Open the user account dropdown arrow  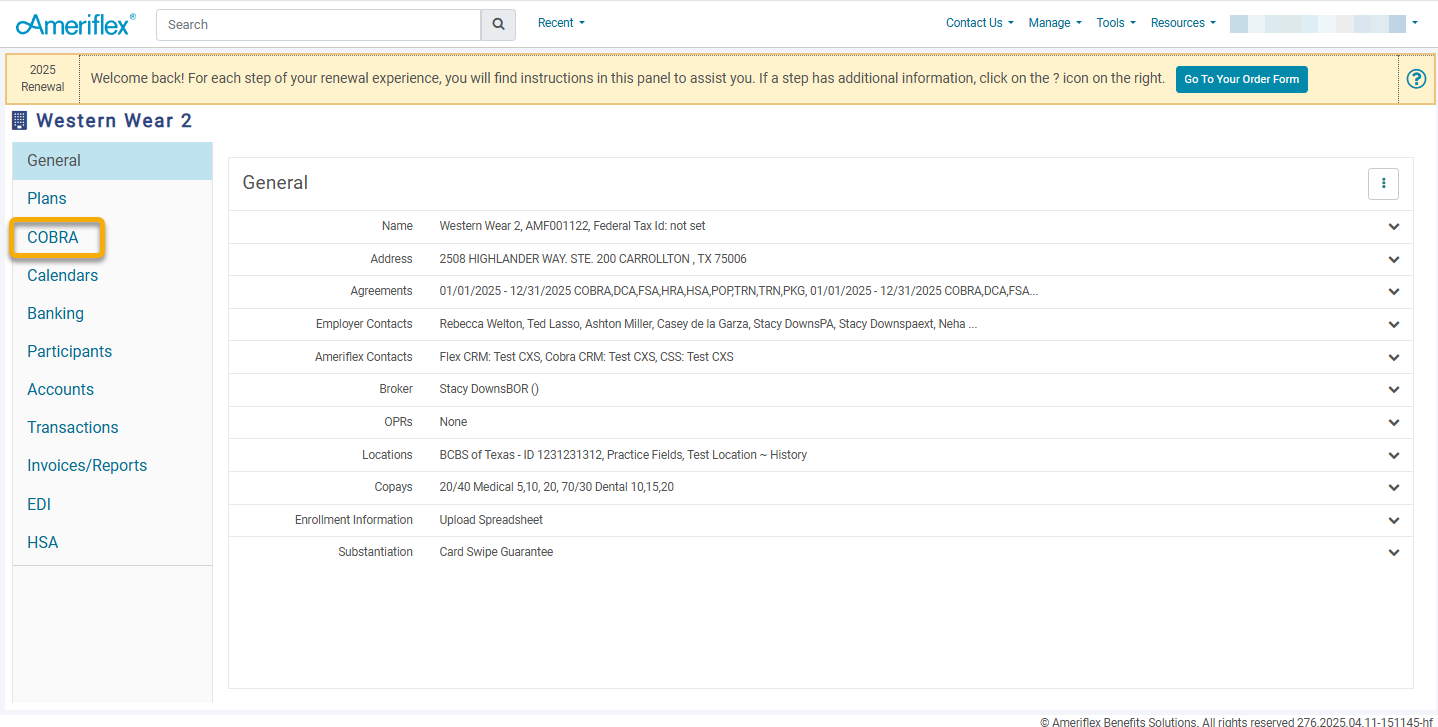(1415, 23)
